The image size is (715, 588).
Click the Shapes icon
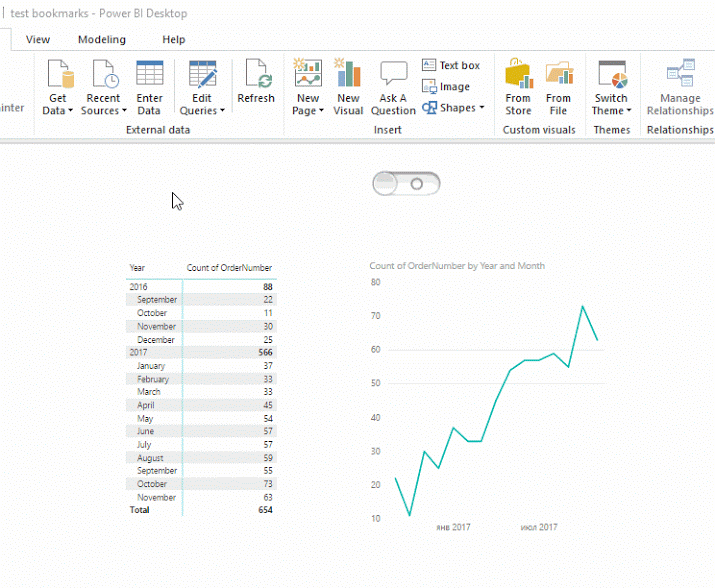pyautogui.click(x=429, y=108)
